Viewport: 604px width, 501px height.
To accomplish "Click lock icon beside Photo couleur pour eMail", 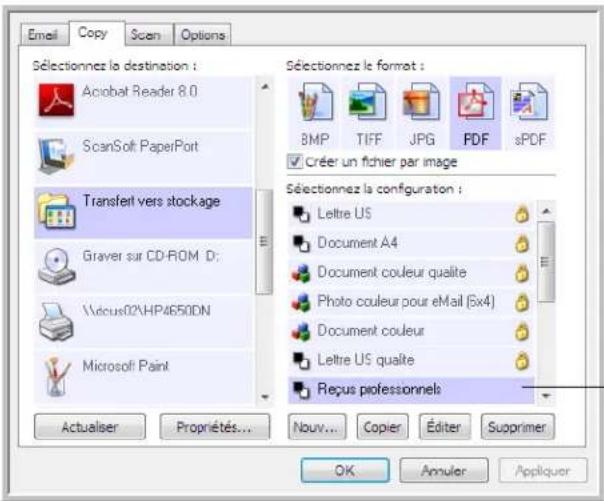I will coord(522,302).
